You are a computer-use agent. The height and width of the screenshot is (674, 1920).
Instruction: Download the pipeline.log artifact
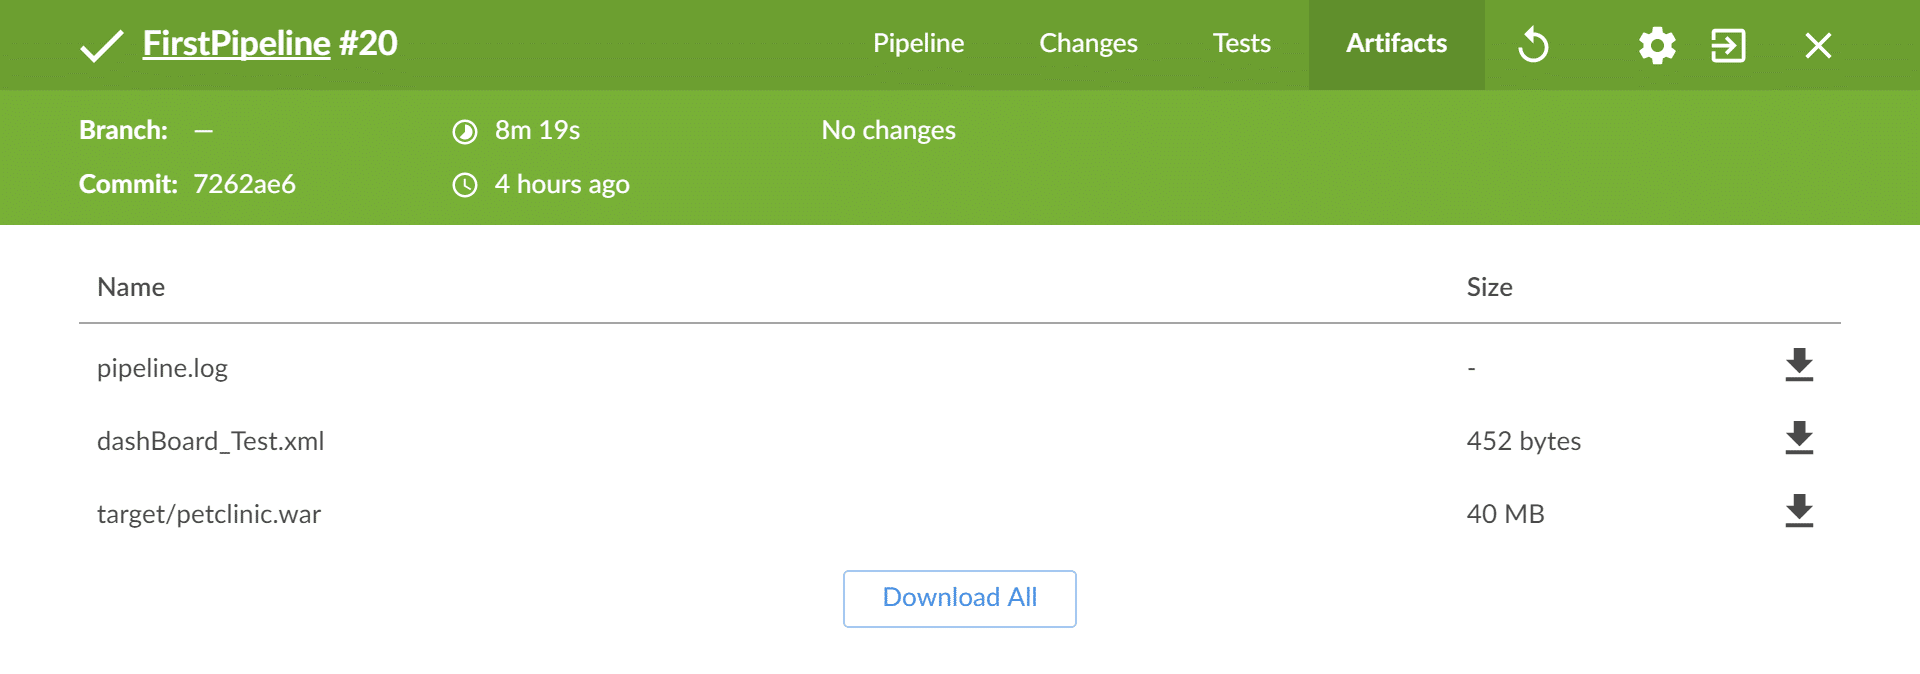pyautogui.click(x=1799, y=365)
